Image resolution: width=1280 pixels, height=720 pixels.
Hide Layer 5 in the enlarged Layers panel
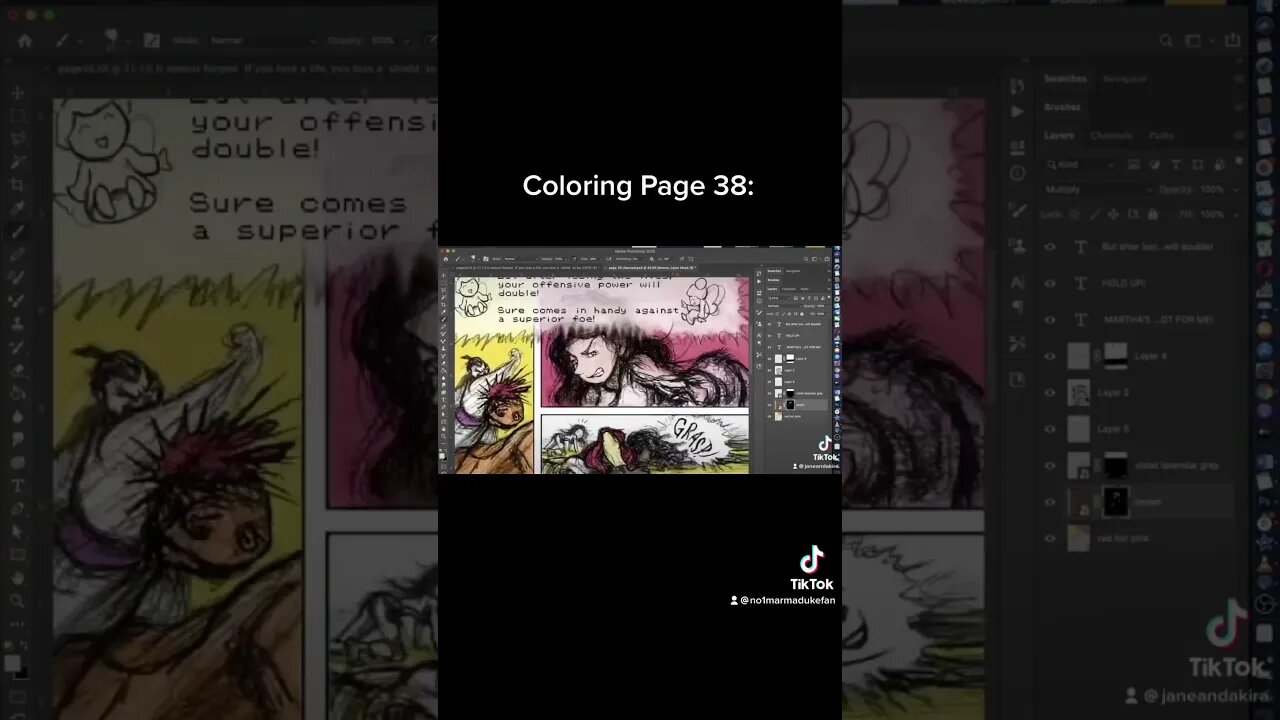coord(1050,429)
